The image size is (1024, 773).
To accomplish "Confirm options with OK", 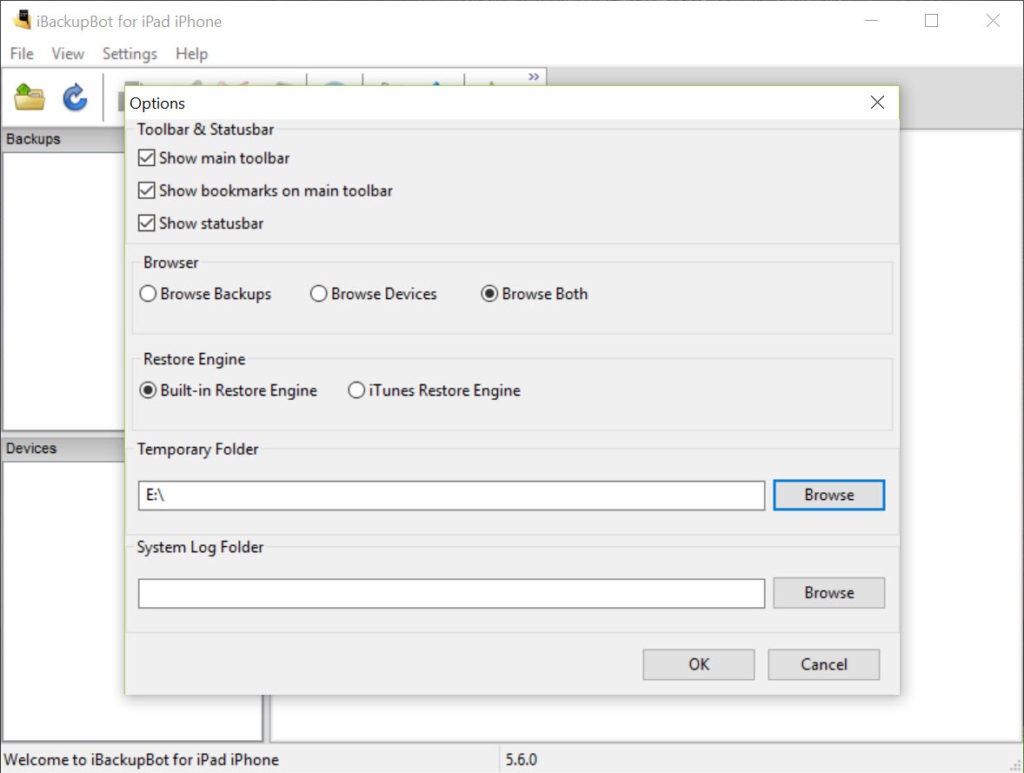I will 698,665.
